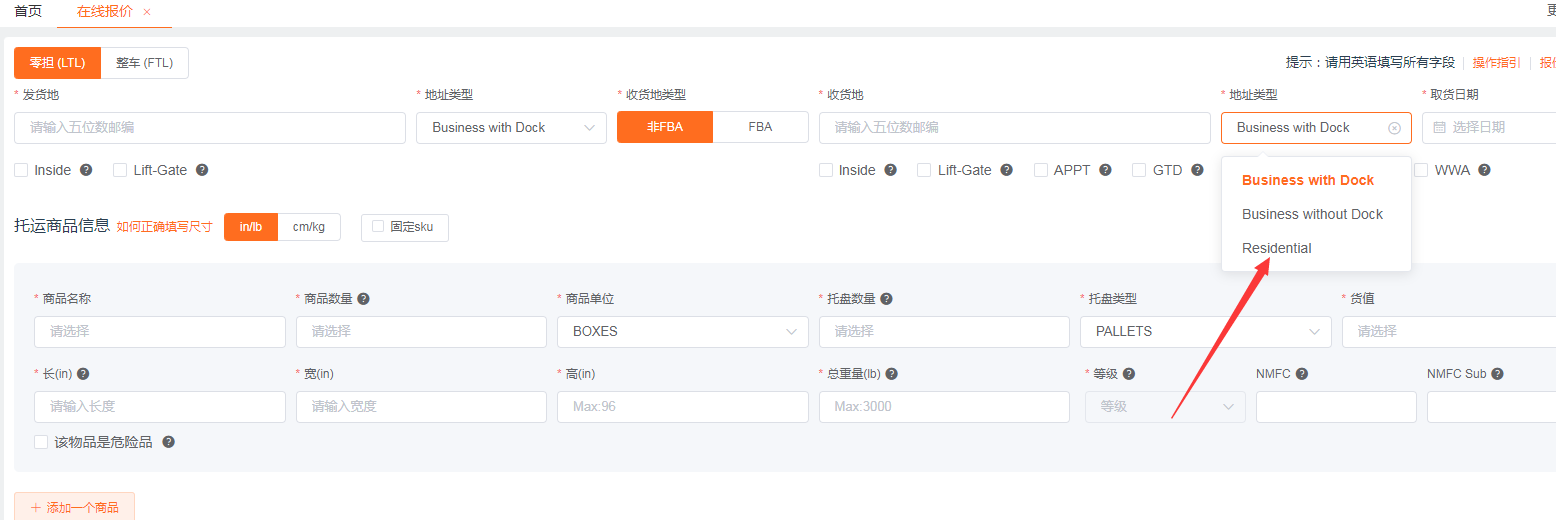Enable origin Lift-Gate checkbox

tap(121, 170)
